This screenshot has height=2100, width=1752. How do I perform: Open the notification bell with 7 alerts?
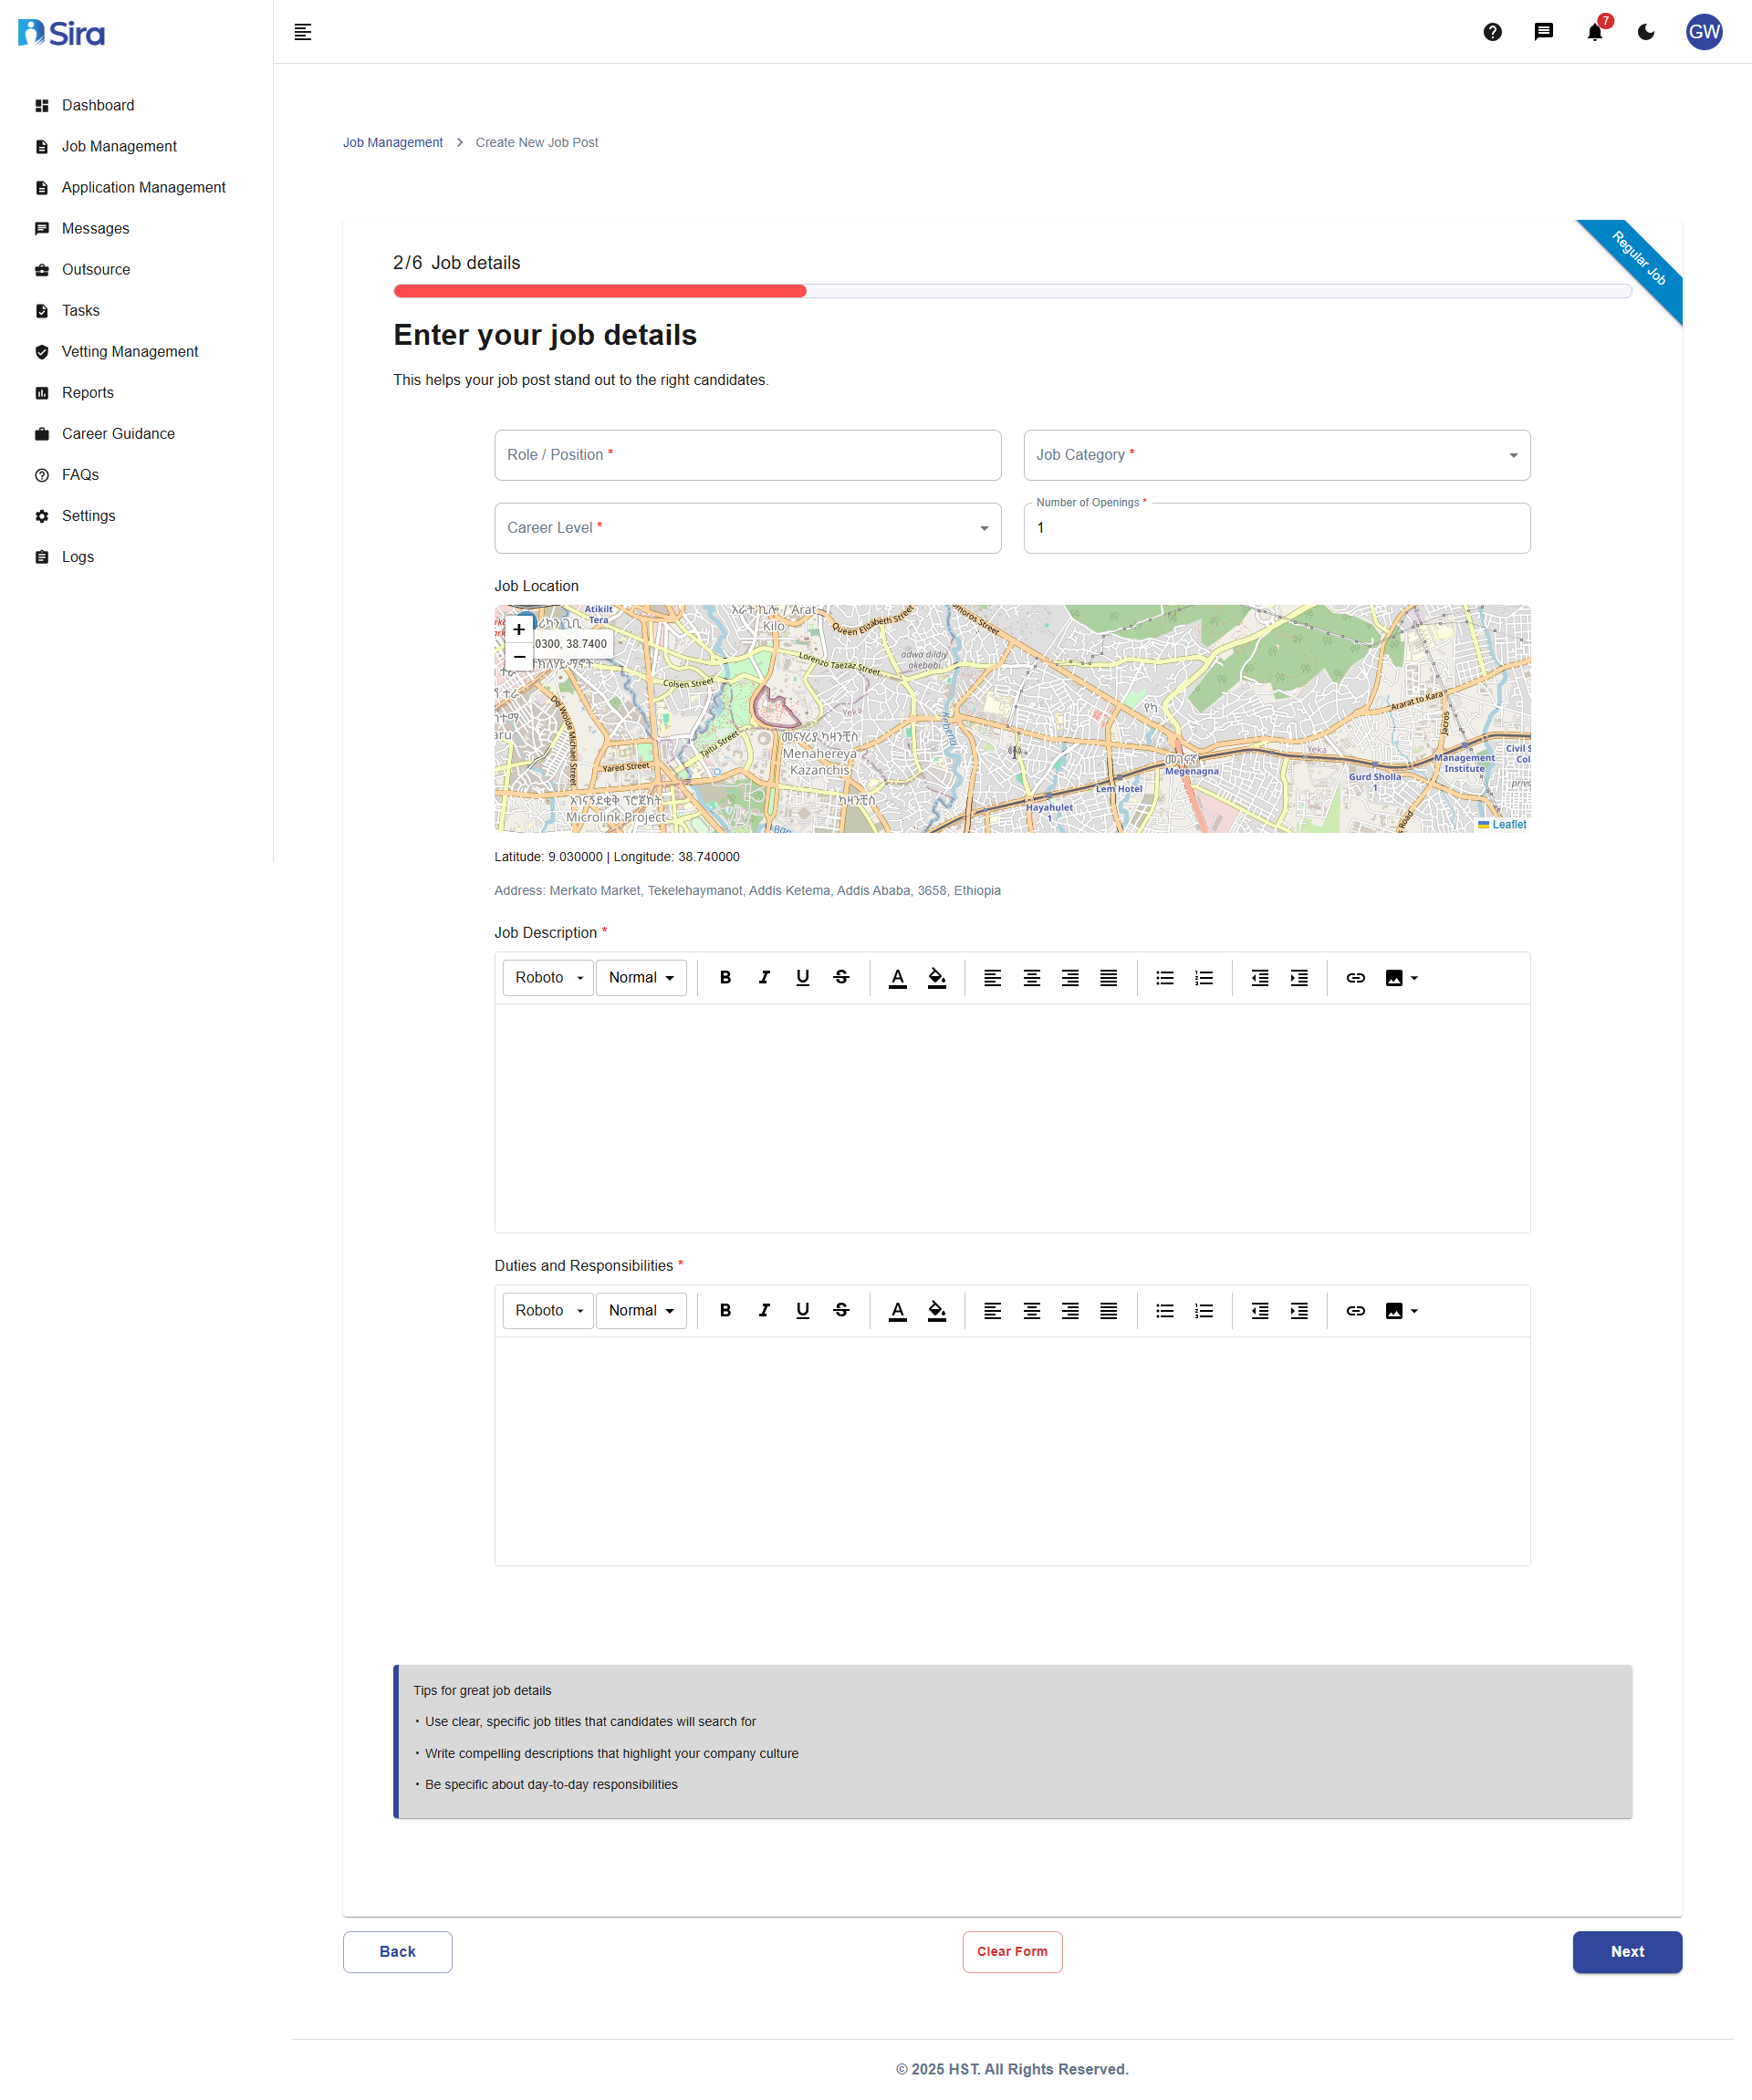click(1594, 32)
